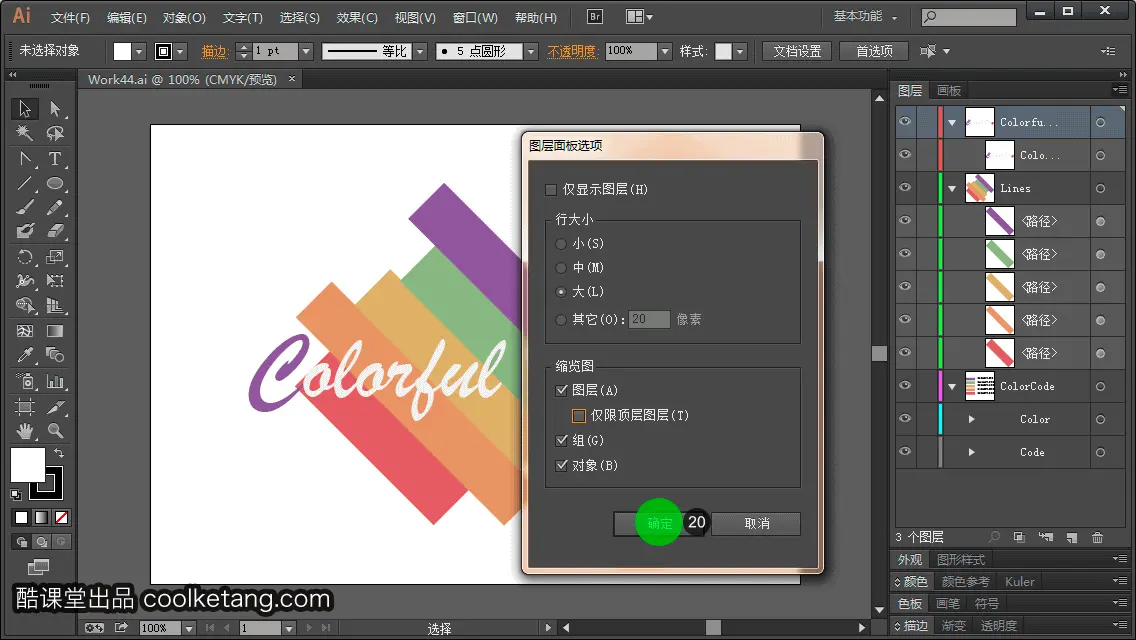
Task: Select the Column Graph tool
Action: (x=55, y=381)
